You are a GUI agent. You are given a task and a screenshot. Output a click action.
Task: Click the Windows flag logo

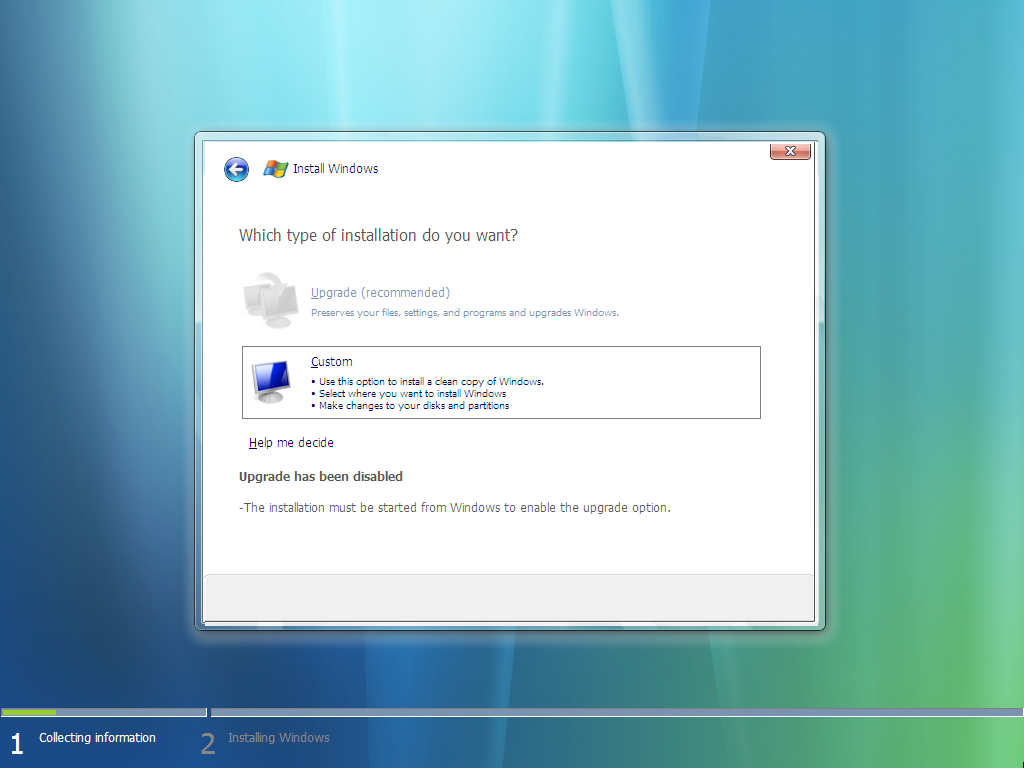tap(276, 168)
